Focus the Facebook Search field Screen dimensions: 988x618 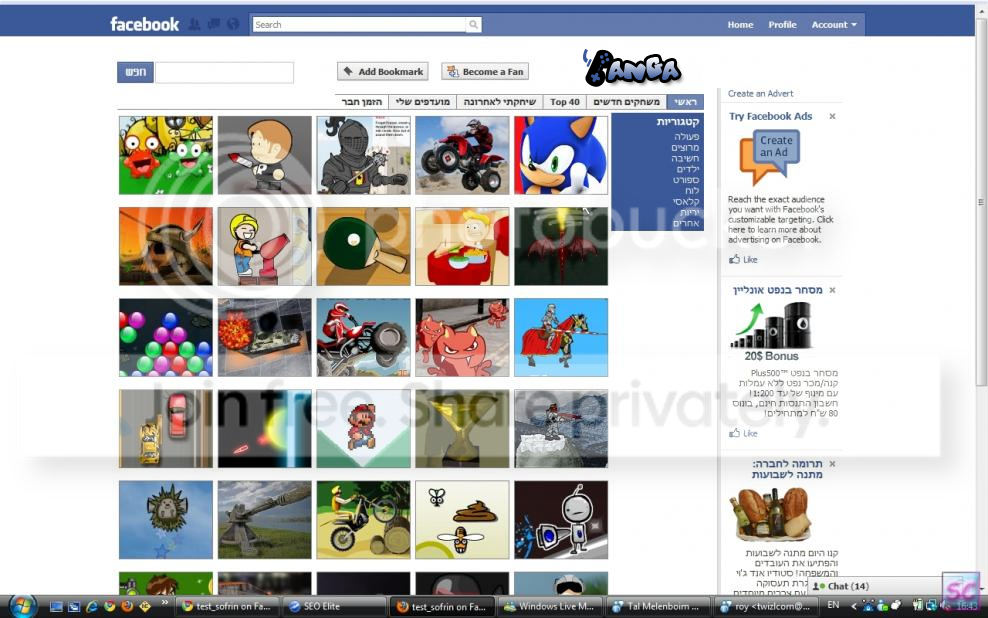click(359, 25)
